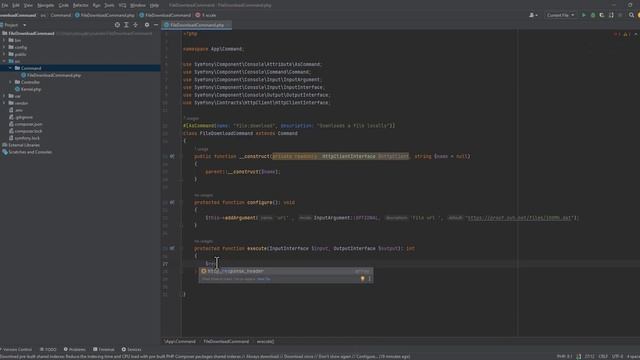
Task: Open the Terminal tool window
Action: [x=104, y=349]
